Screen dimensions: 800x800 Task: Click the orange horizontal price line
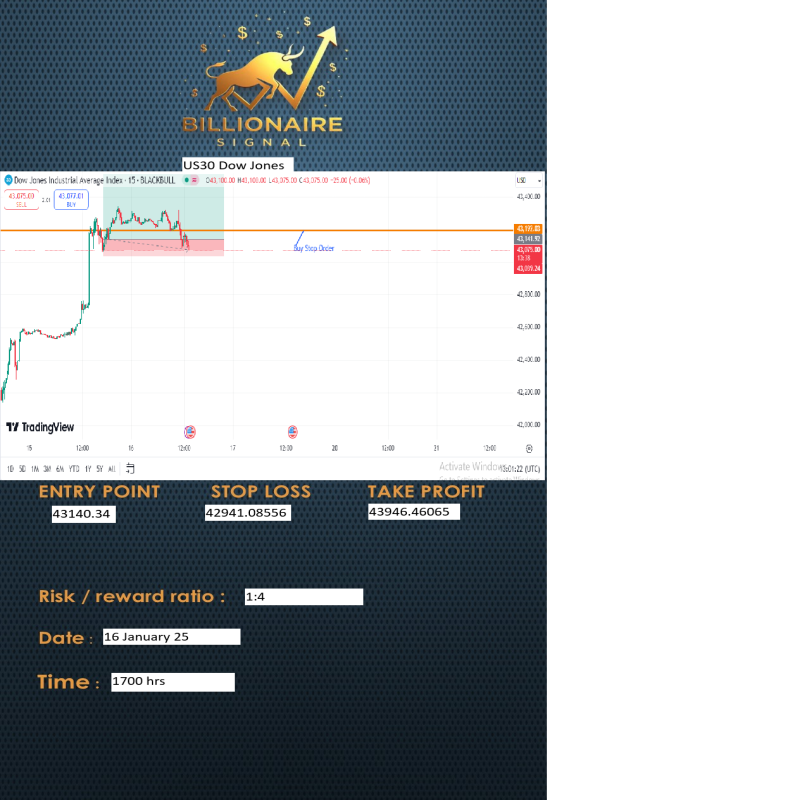point(400,230)
